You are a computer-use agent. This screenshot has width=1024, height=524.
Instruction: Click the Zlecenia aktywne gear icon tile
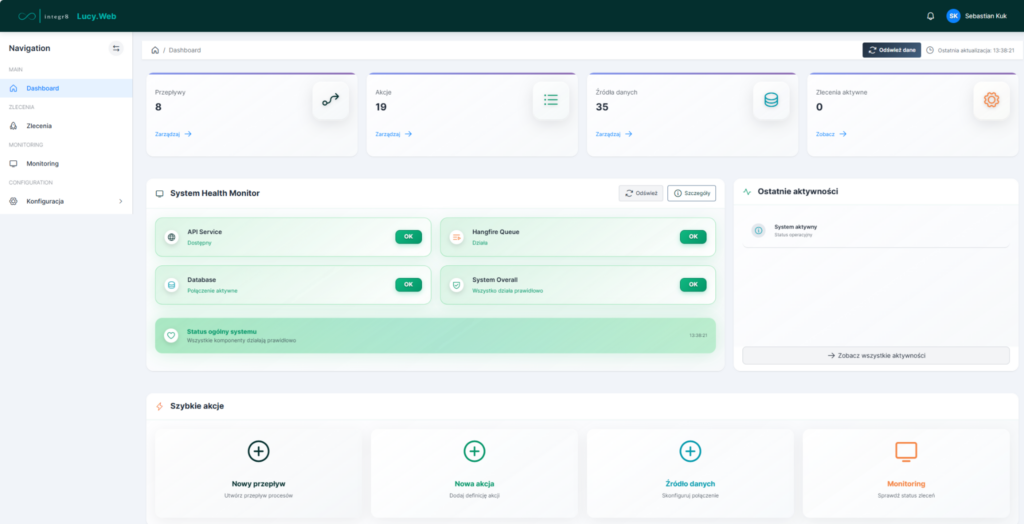[991, 100]
